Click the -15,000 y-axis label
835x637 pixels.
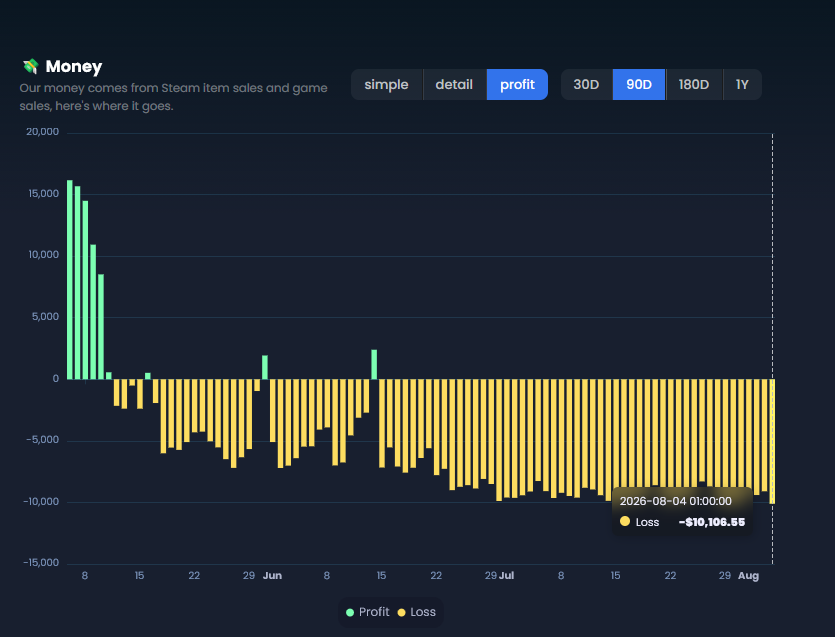[x=41, y=563]
